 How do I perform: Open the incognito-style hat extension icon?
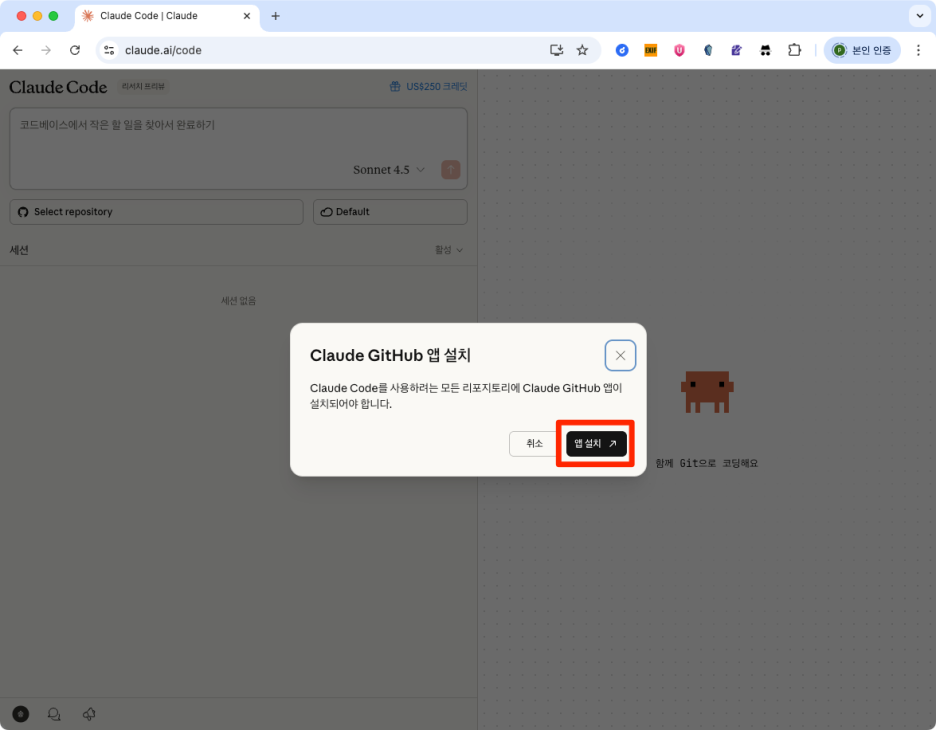pyautogui.click(x=765, y=50)
